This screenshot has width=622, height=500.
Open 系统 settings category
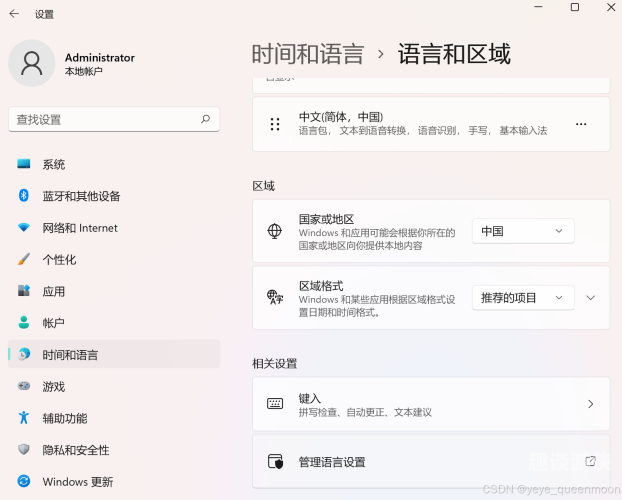(x=114, y=164)
